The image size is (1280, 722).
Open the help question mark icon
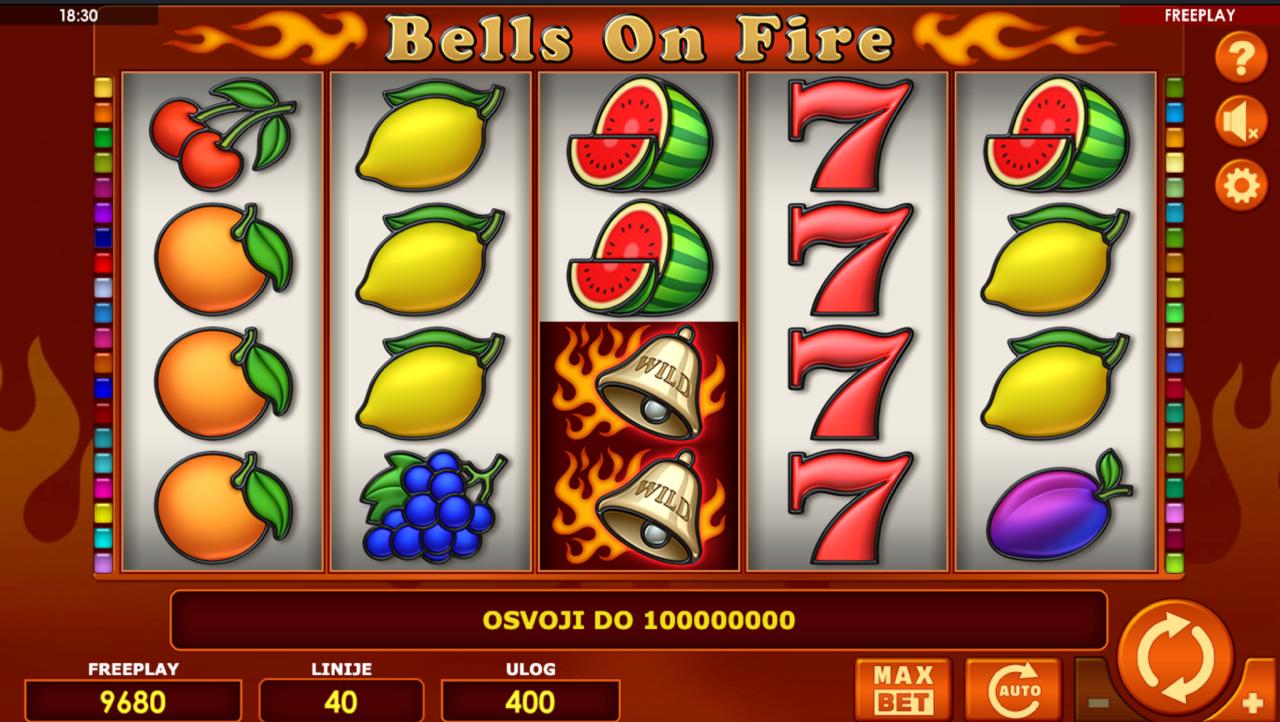1241,57
